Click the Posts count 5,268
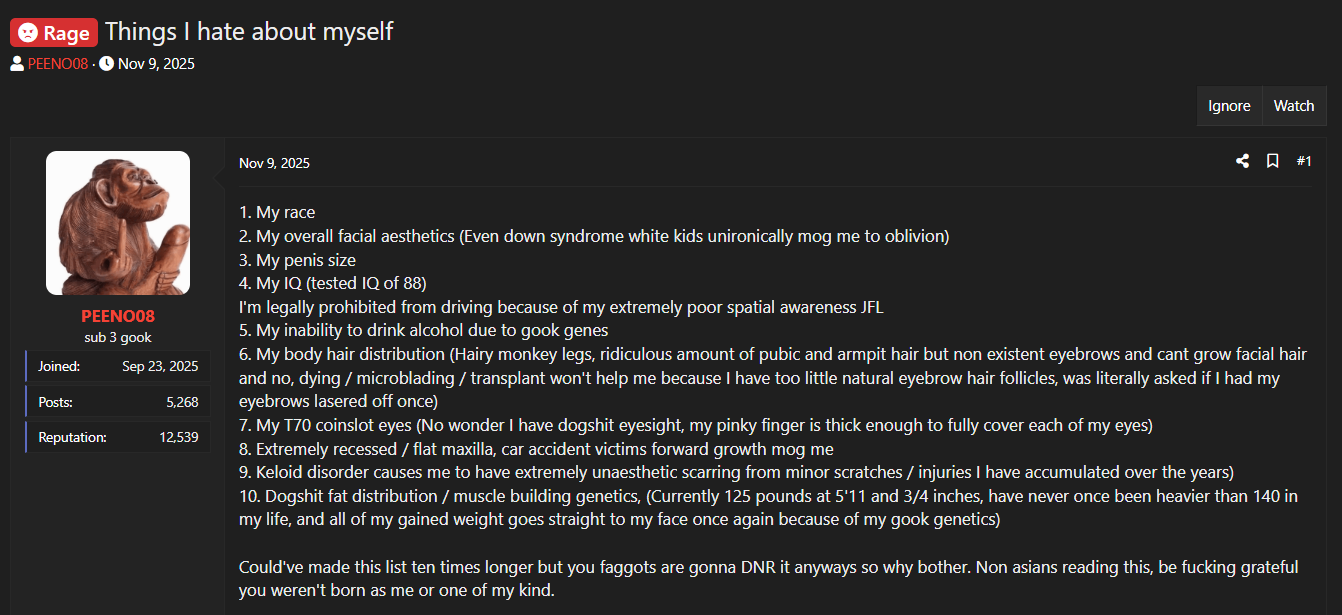The image size is (1342, 615). [181, 402]
